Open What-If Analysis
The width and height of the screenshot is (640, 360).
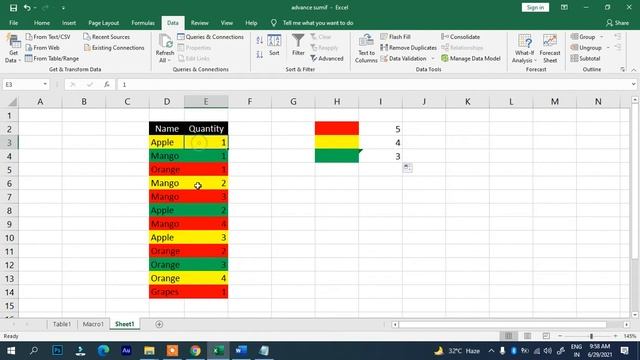click(x=524, y=49)
